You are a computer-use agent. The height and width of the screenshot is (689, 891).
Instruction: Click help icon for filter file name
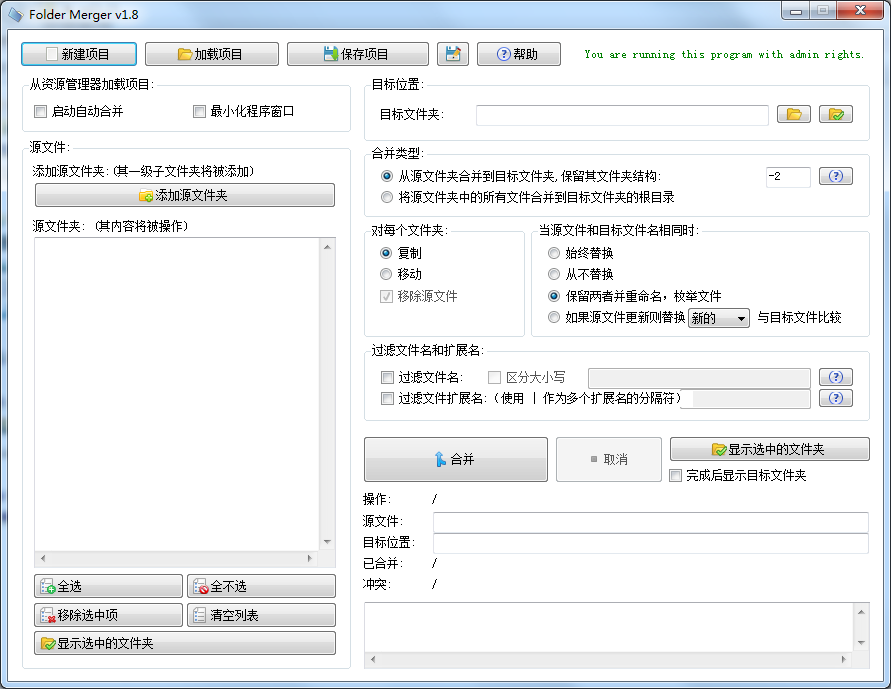[x=836, y=377]
